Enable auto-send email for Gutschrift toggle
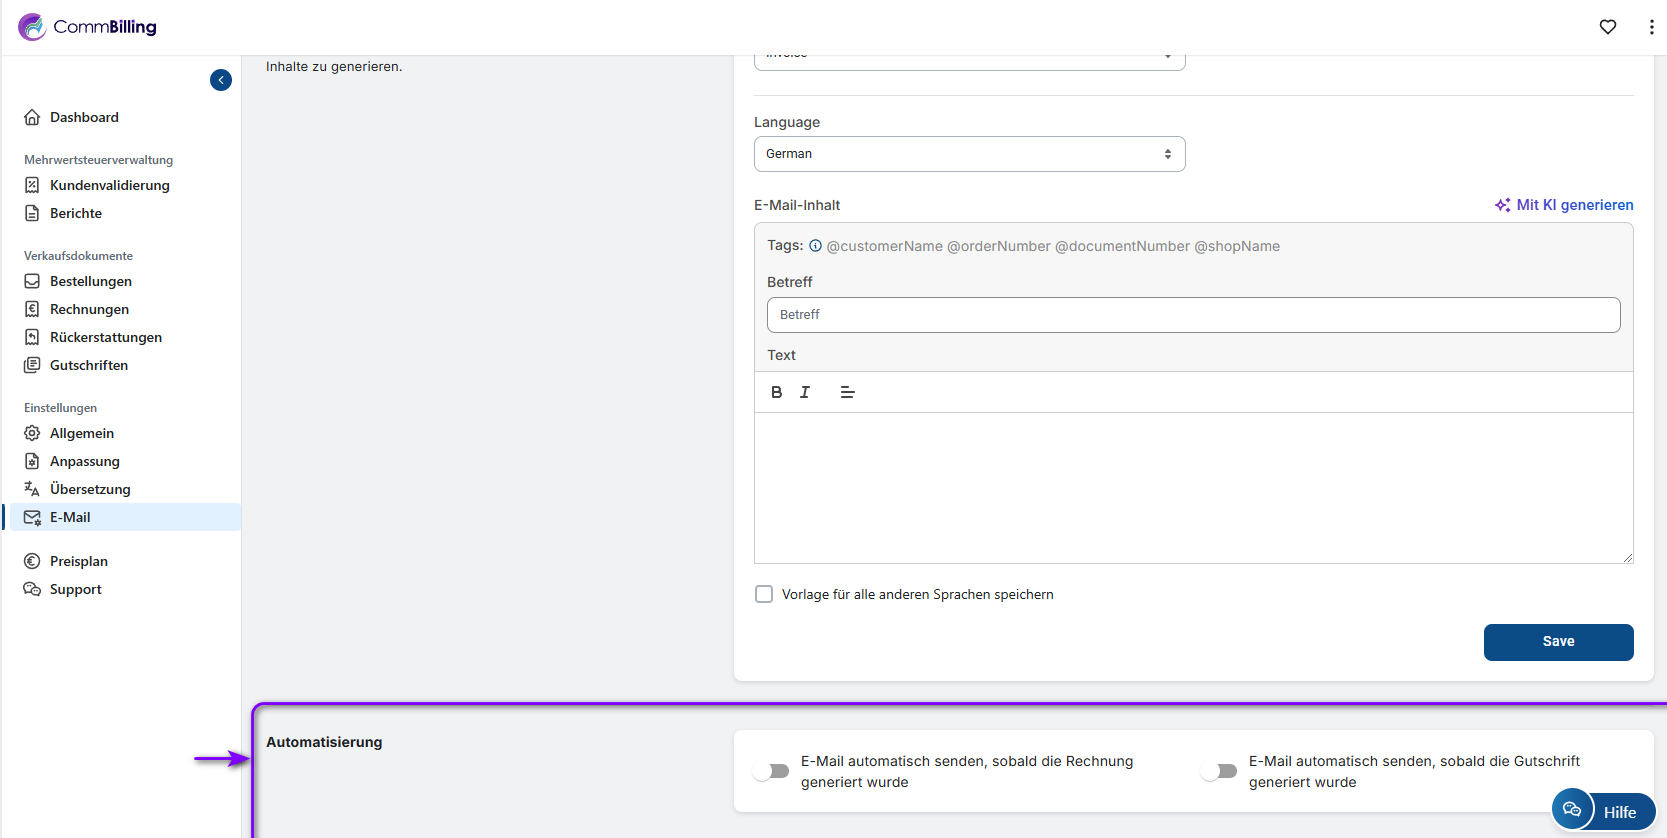 tap(1220, 771)
